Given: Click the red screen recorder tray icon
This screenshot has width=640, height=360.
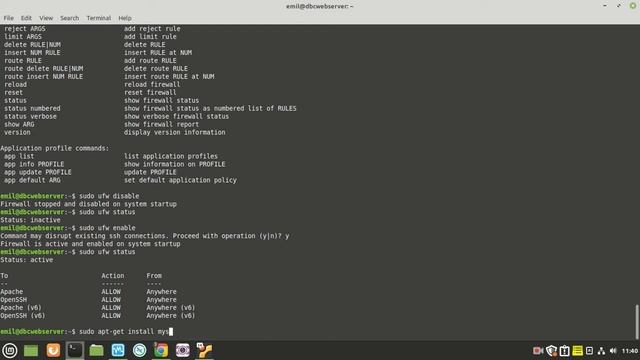Looking at the screenshot, I should (x=538, y=351).
